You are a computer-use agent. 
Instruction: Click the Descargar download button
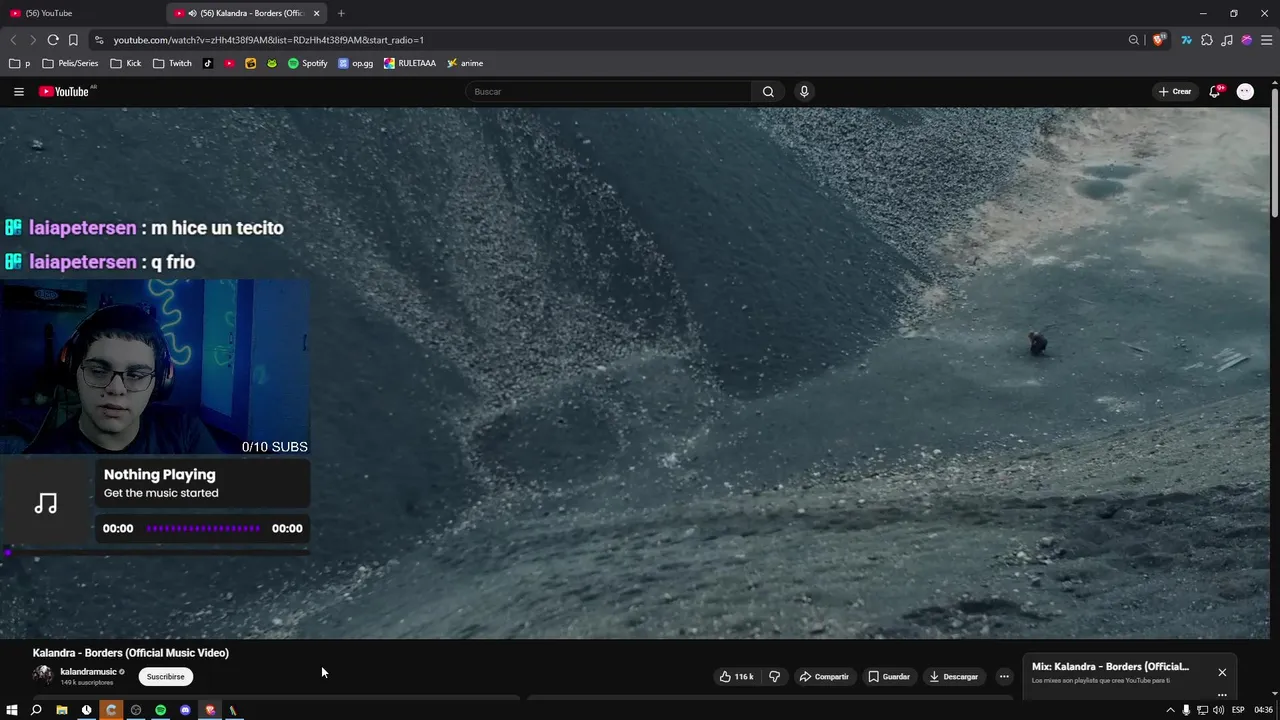954,677
